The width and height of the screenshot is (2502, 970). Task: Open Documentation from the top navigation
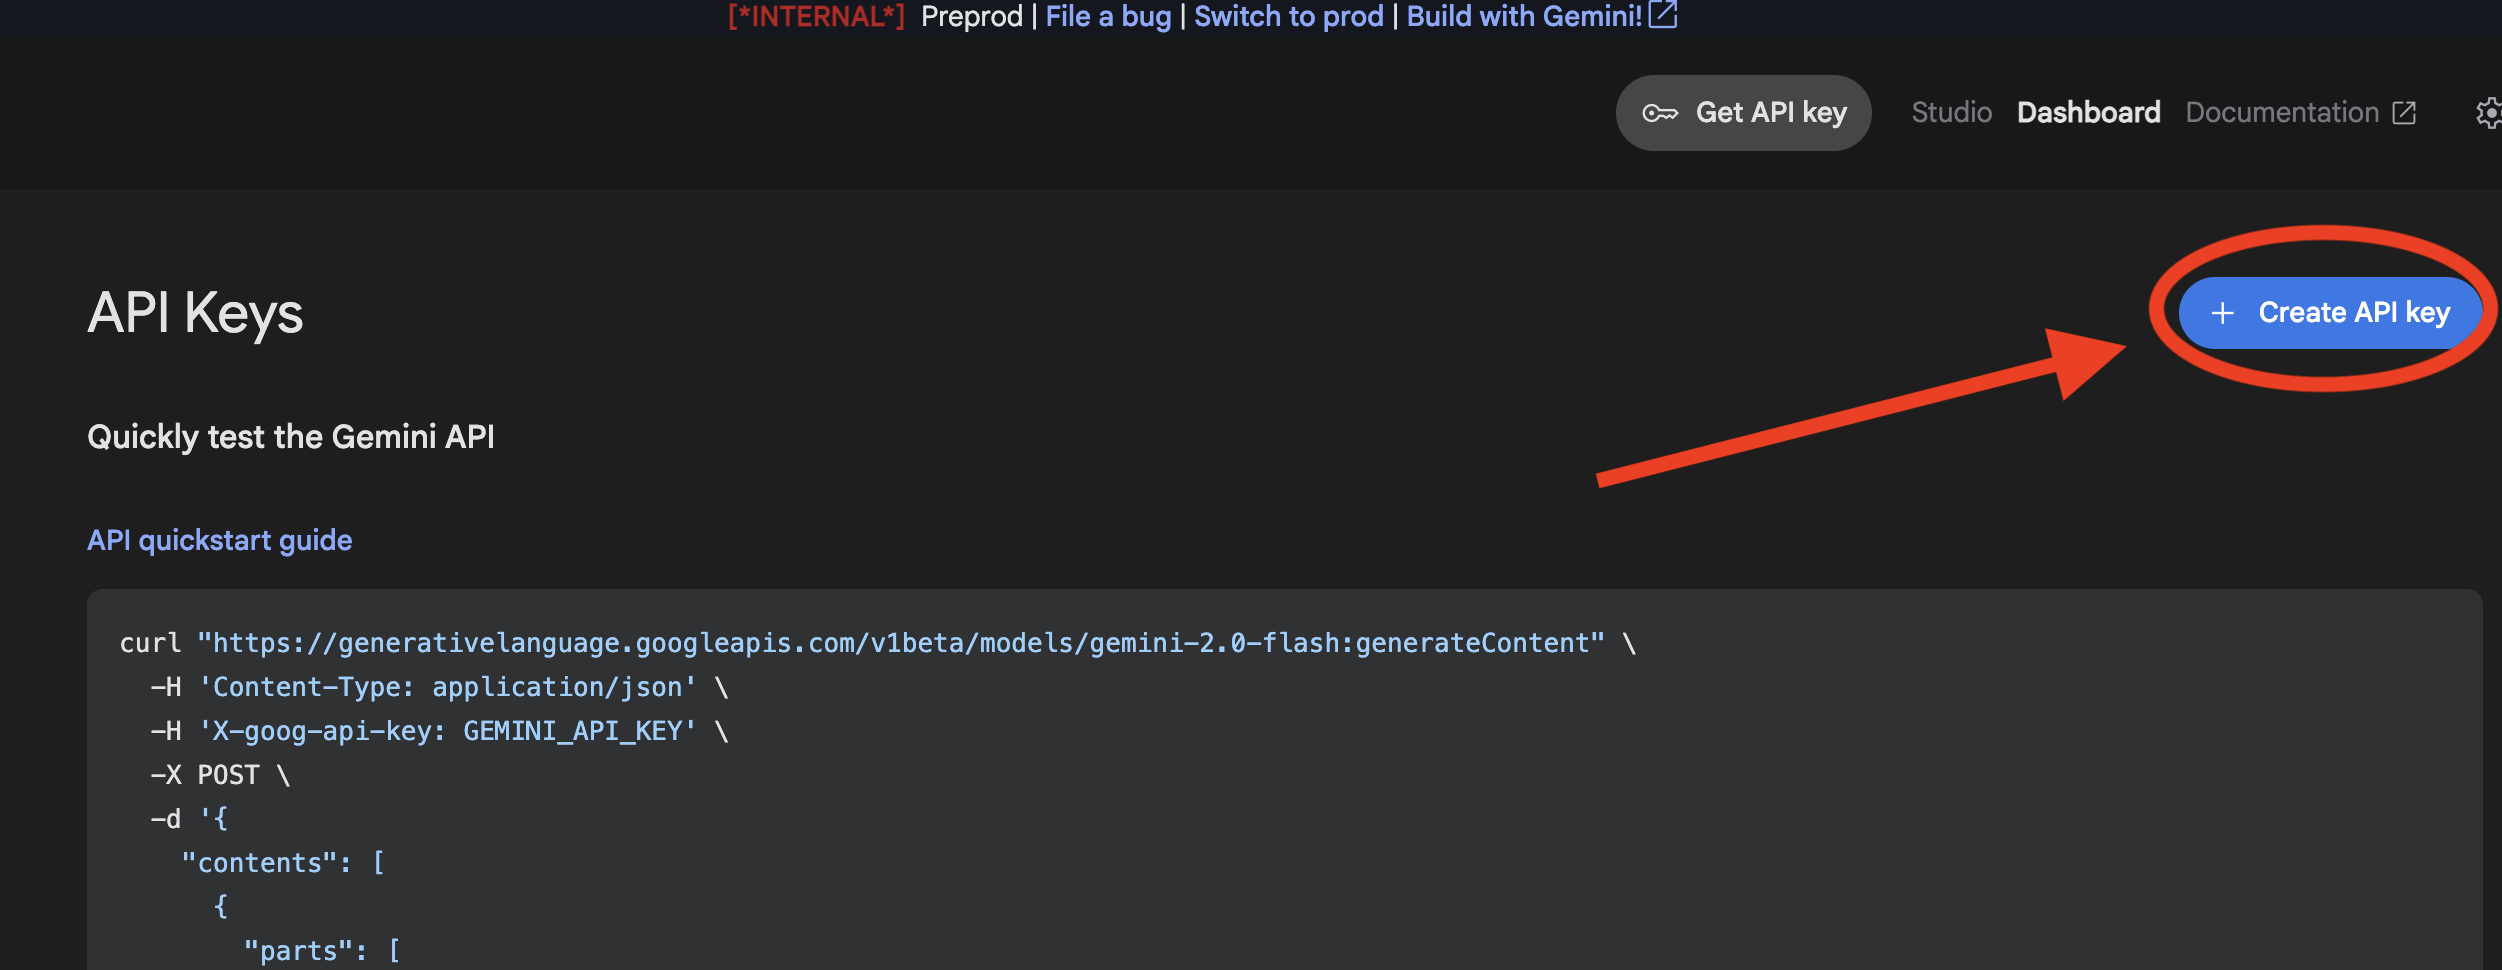[2282, 112]
